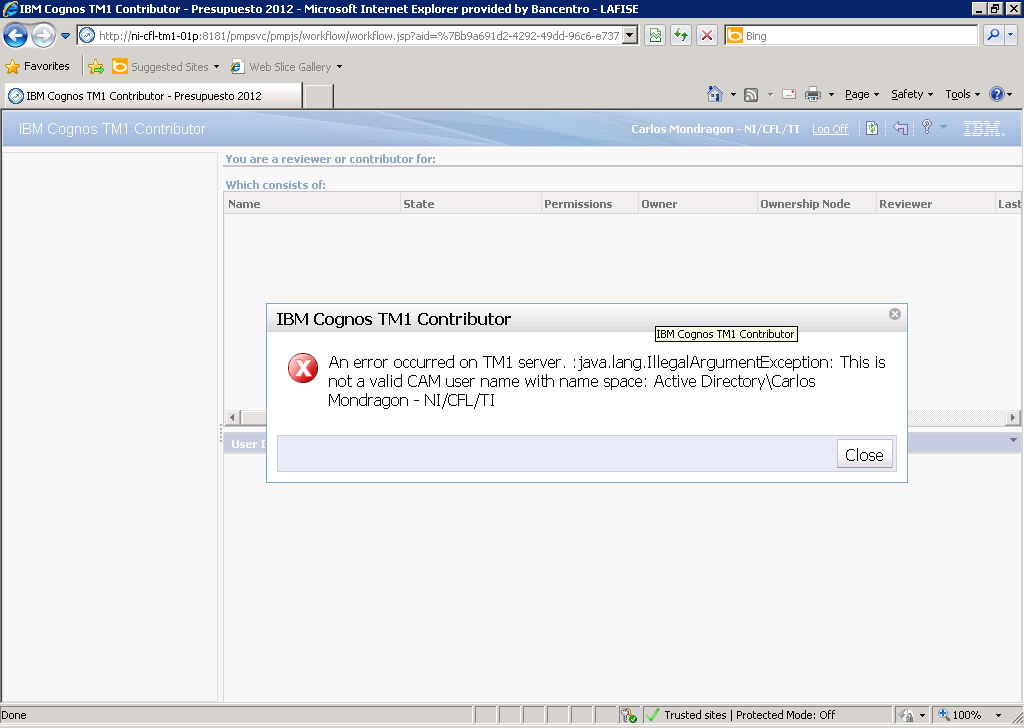The height and width of the screenshot is (728, 1024).
Task: Open the search provider options dropdown
Action: coord(1011,35)
